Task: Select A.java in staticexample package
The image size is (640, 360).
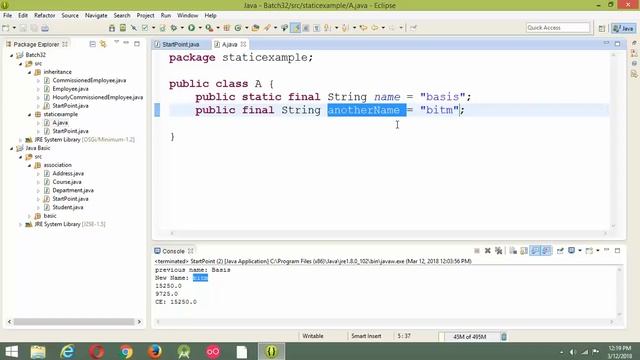Action: (x=60, y=123)
